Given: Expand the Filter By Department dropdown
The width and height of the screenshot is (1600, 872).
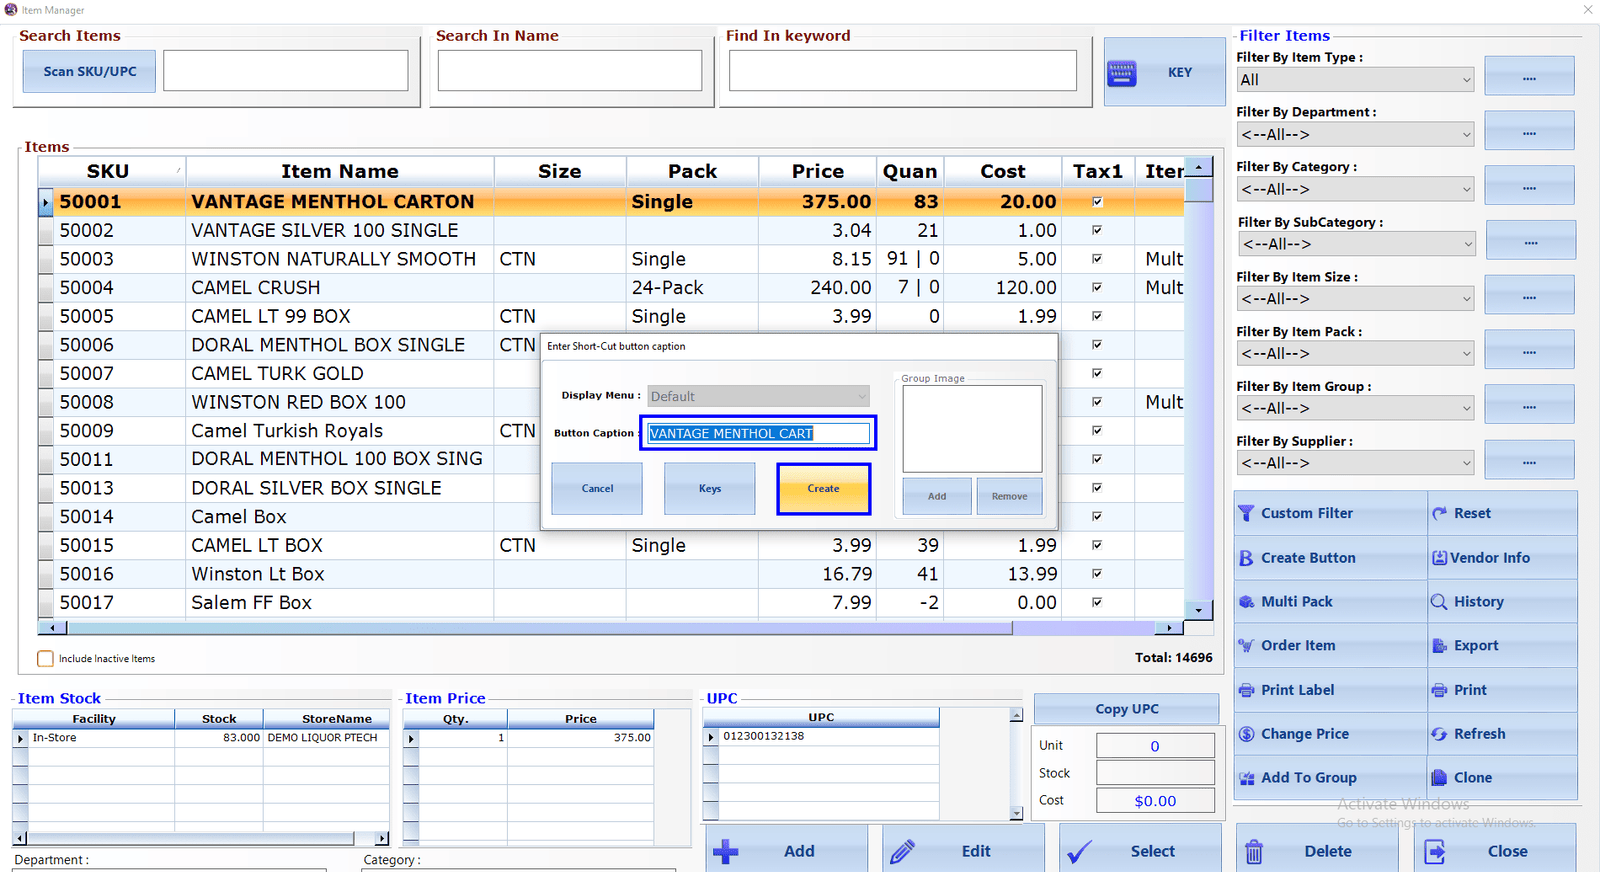Looking at the screenshot, I should click(1355, 134).
